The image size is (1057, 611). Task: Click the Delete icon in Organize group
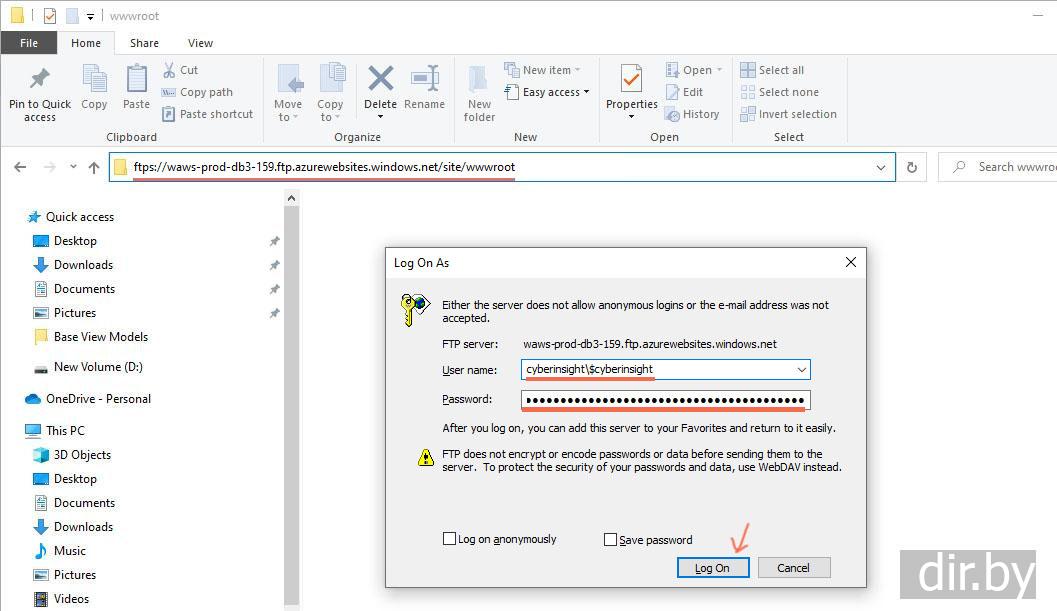point(380,80)
